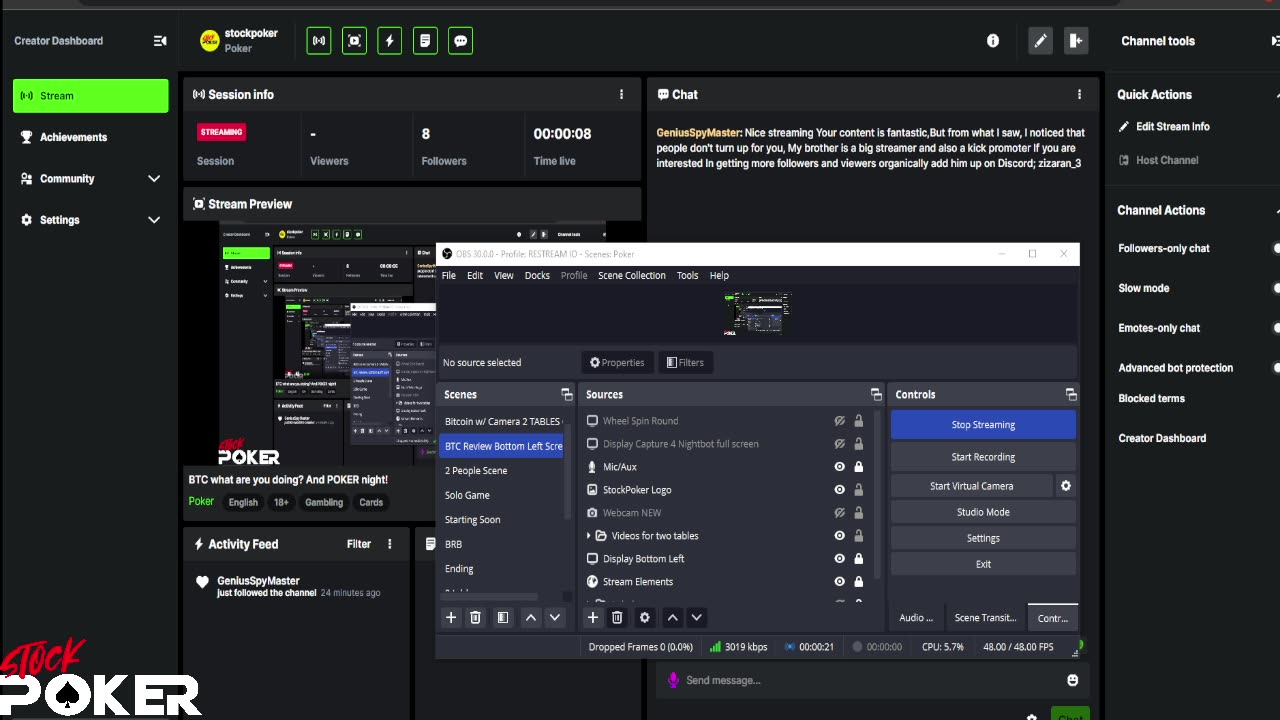The image size is (1280, 720).
Task: Click the screen capture icon in Kick header
Action: 354,41
